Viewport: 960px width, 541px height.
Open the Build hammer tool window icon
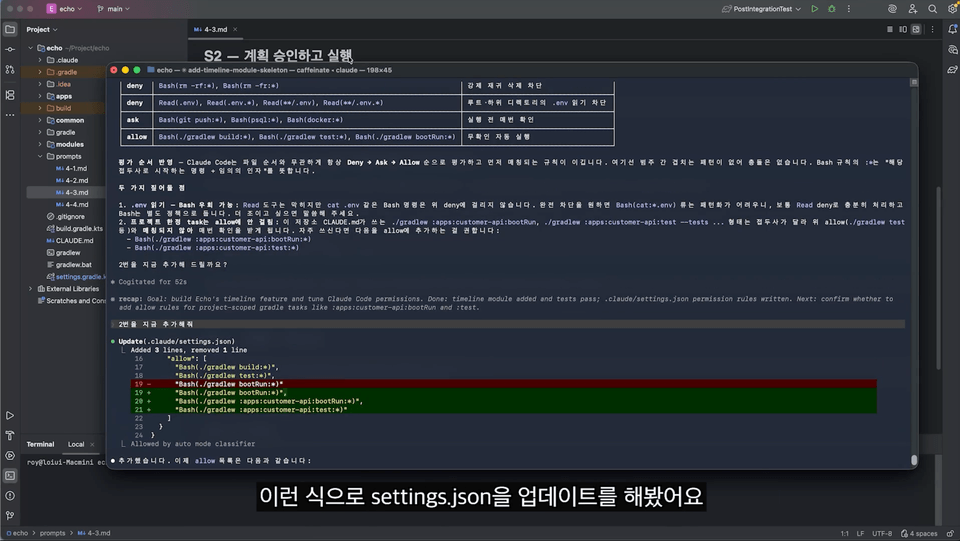[10, 436]
